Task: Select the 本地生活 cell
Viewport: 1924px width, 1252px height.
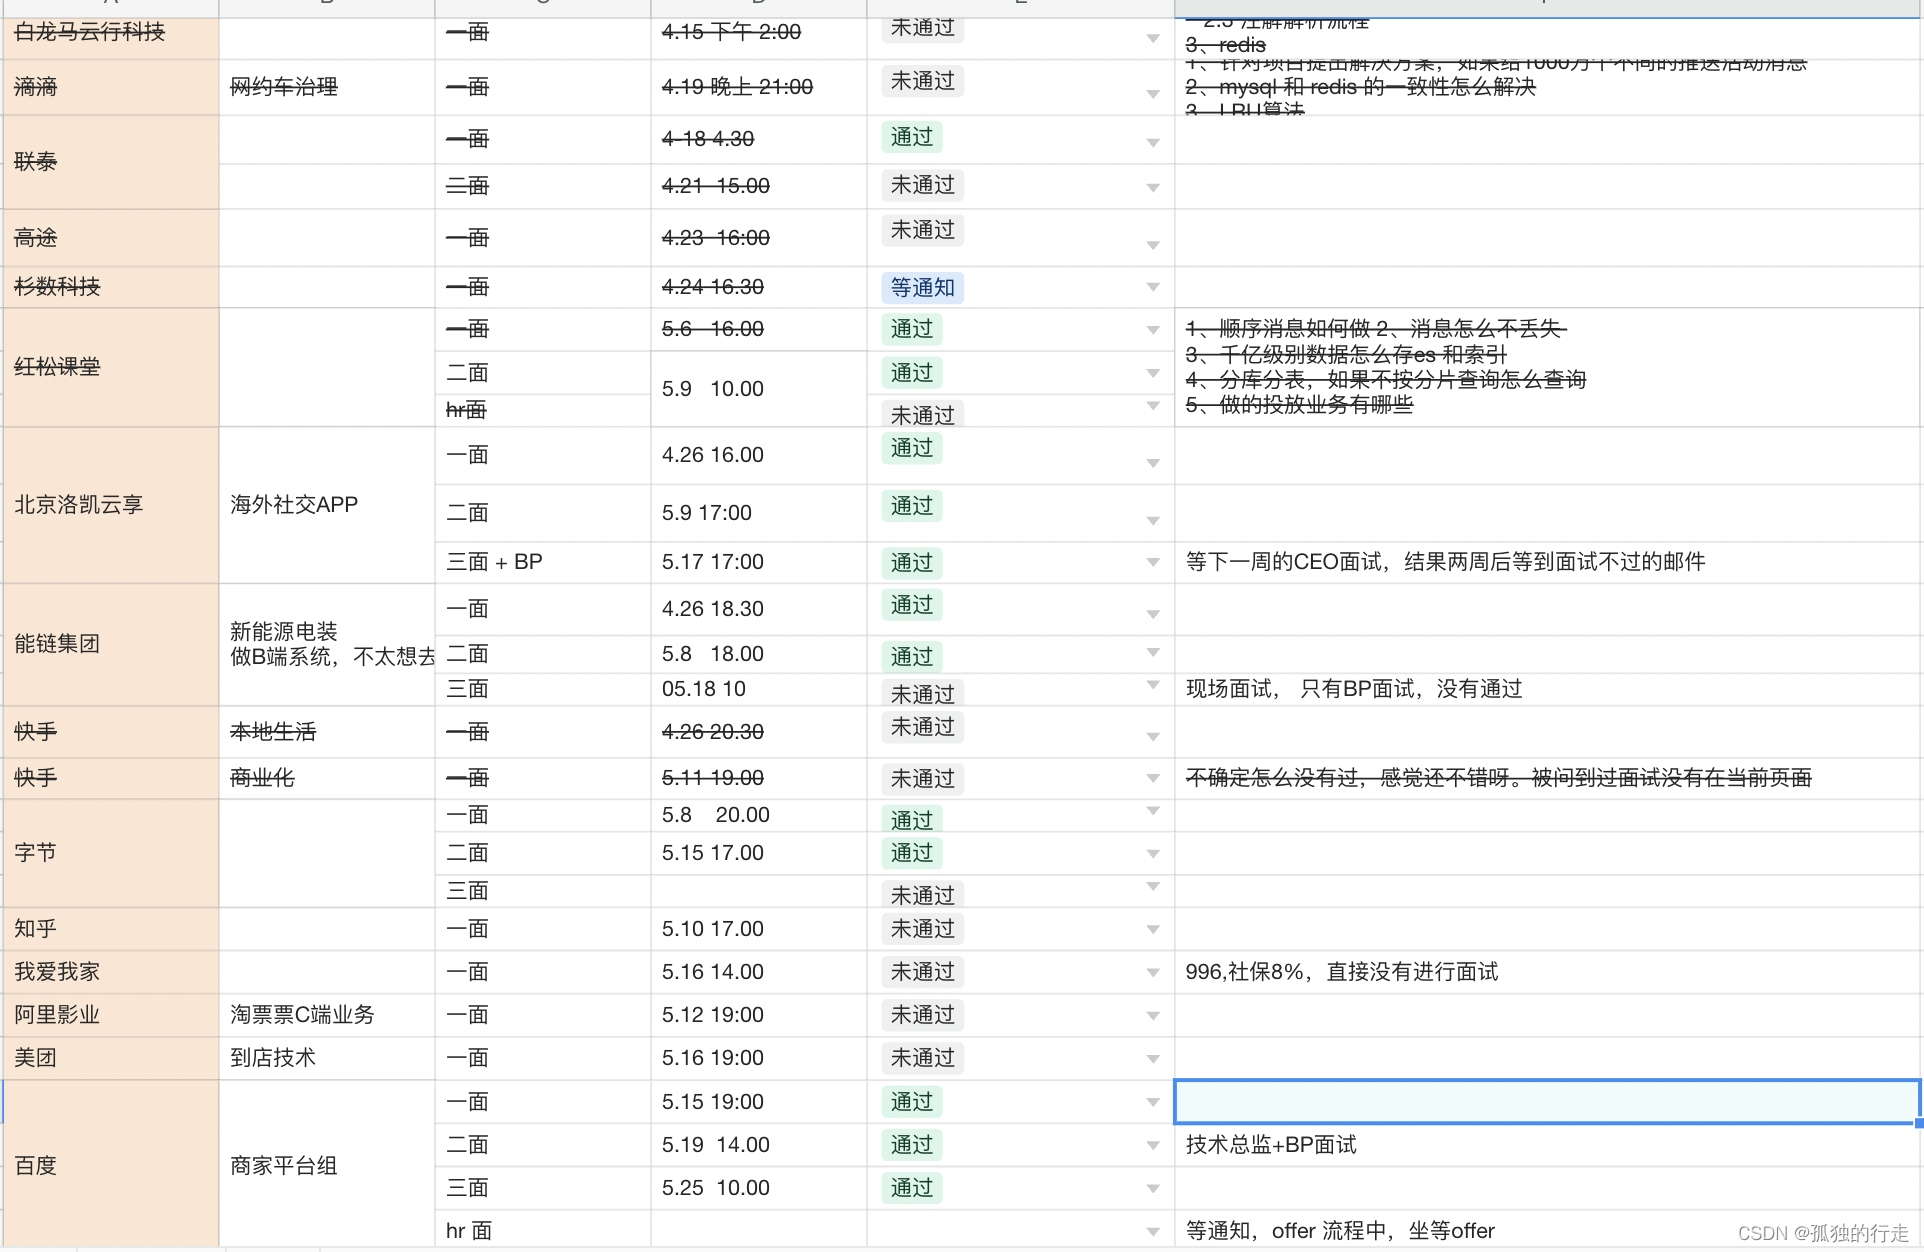Action: [327, 732]
